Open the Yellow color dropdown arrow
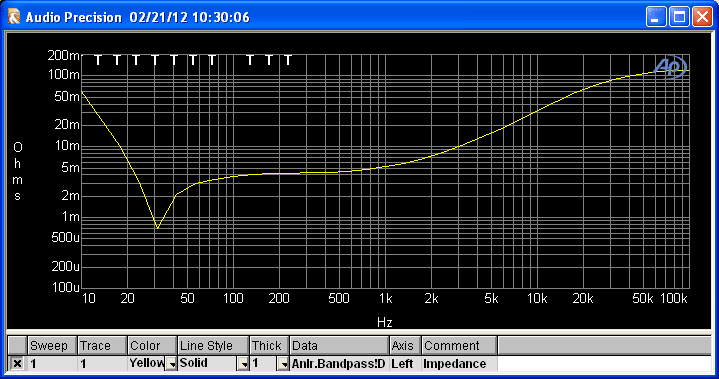 171,364
